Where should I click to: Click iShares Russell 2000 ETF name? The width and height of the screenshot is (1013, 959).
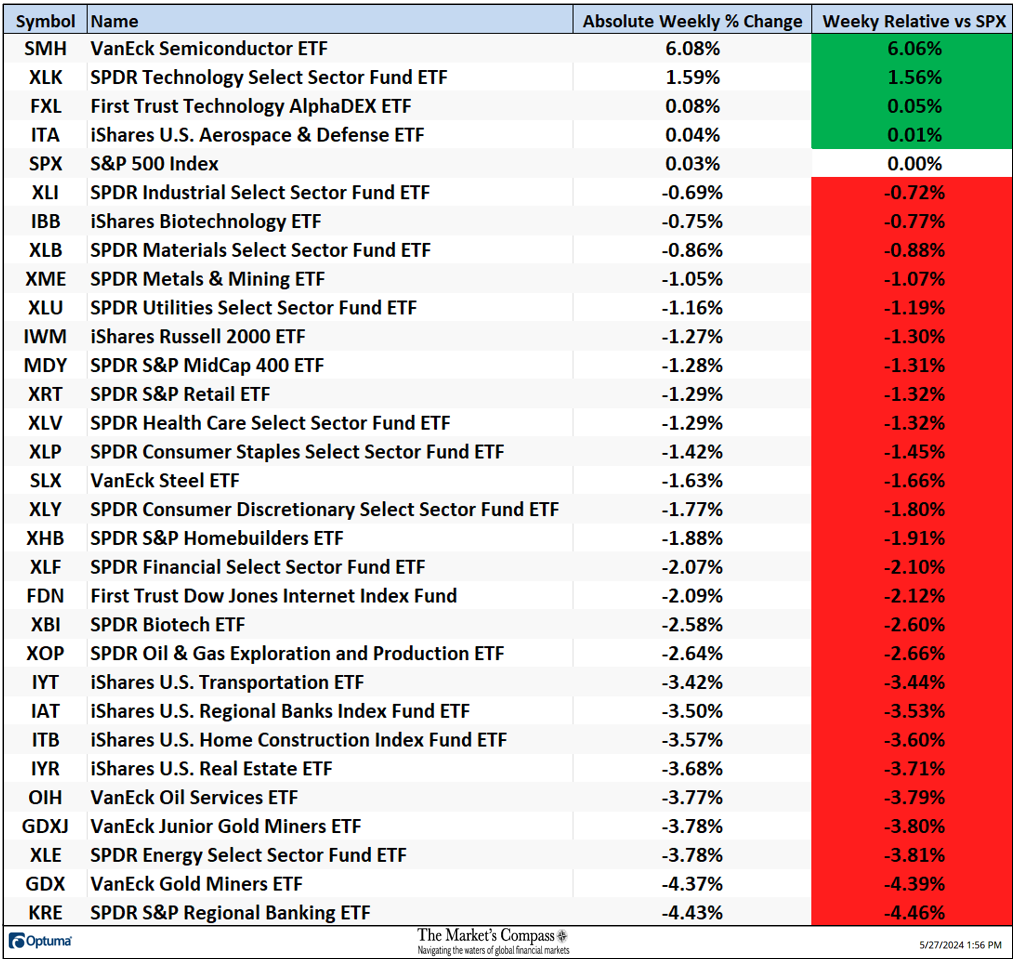[198, 337]
